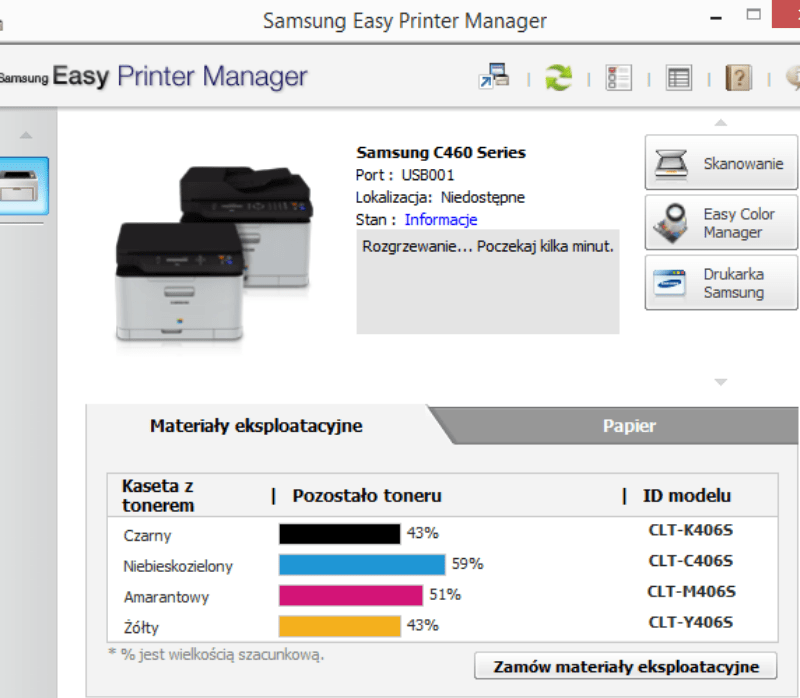Open the help book icon
800x698 pixels.
point(738,77)
